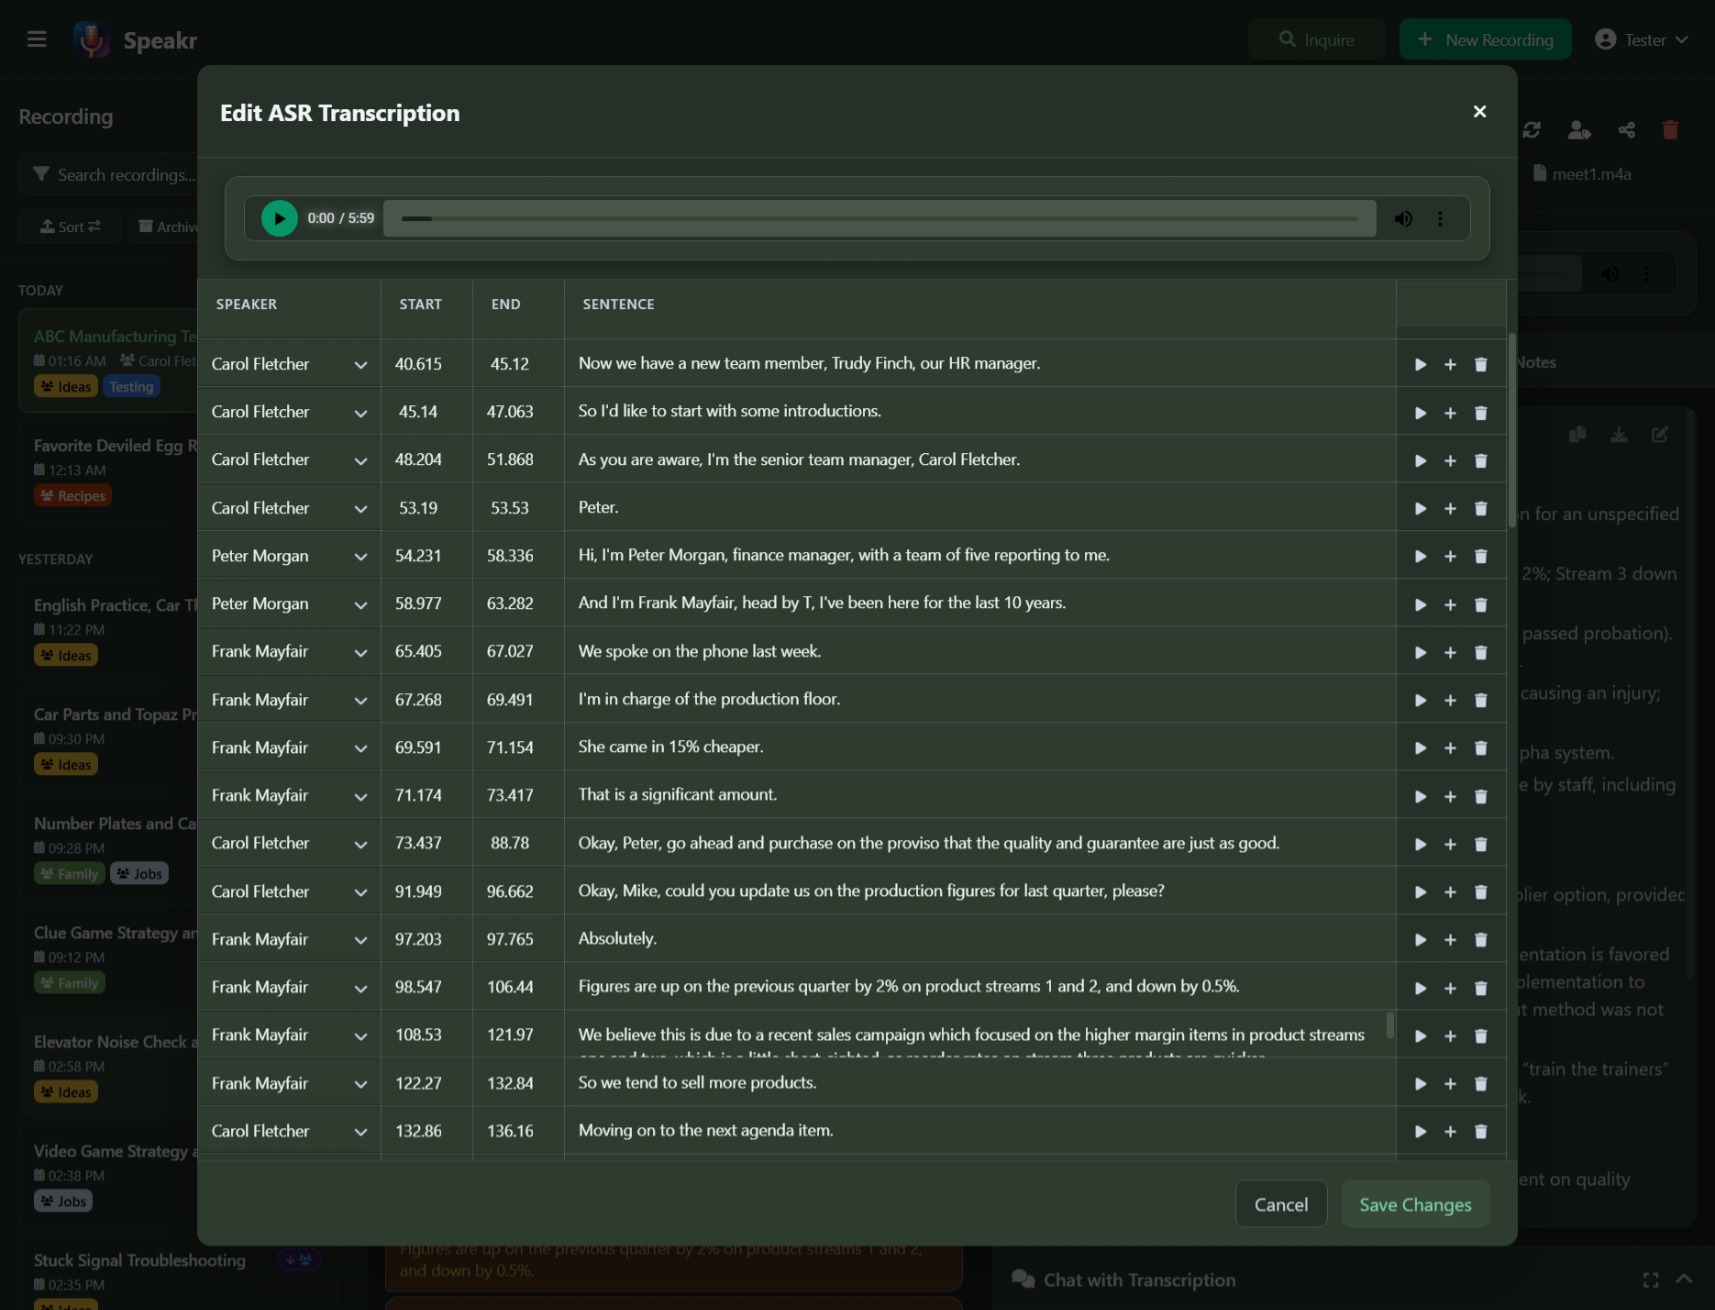Open the three-dot menu in the audio player
This screenshot has width=1715, height=1310.
click(x=1440, y=218)
